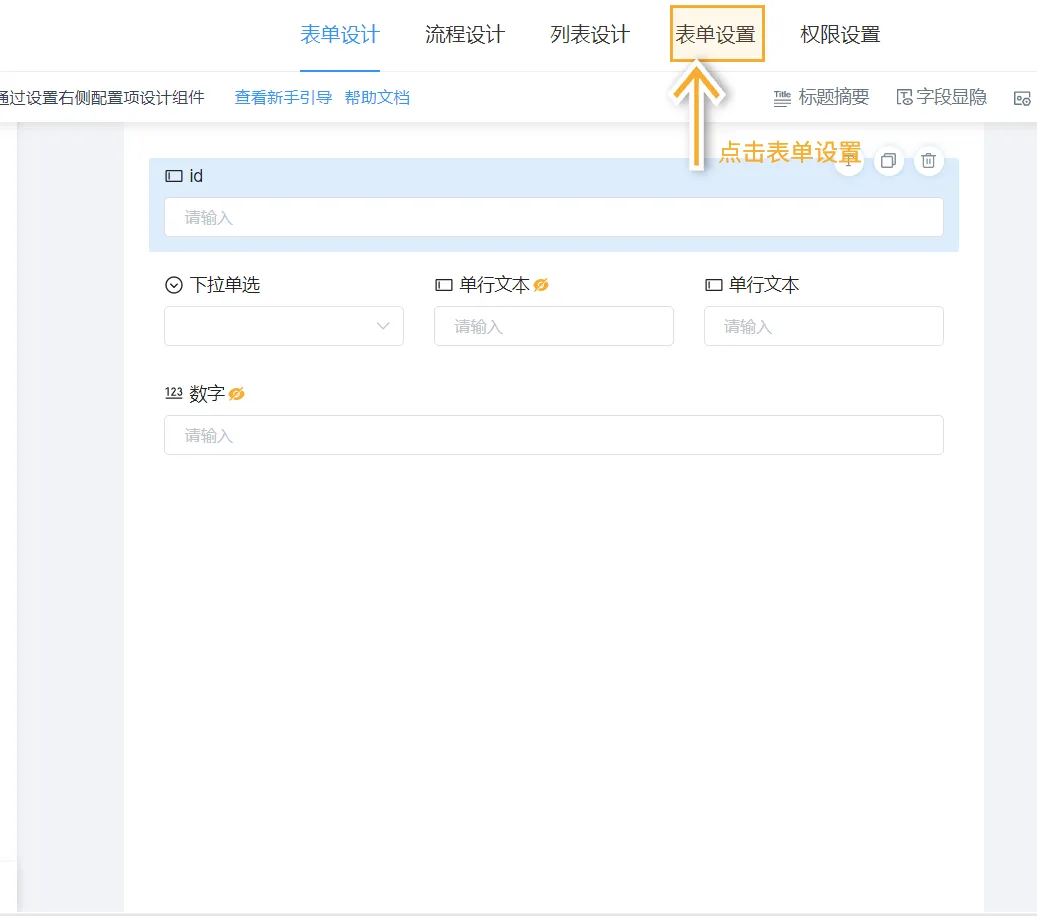Viewport: 1037px width, 916px height.
Task: Open the 查看新手引导 link
Action: tap(283, 97)
